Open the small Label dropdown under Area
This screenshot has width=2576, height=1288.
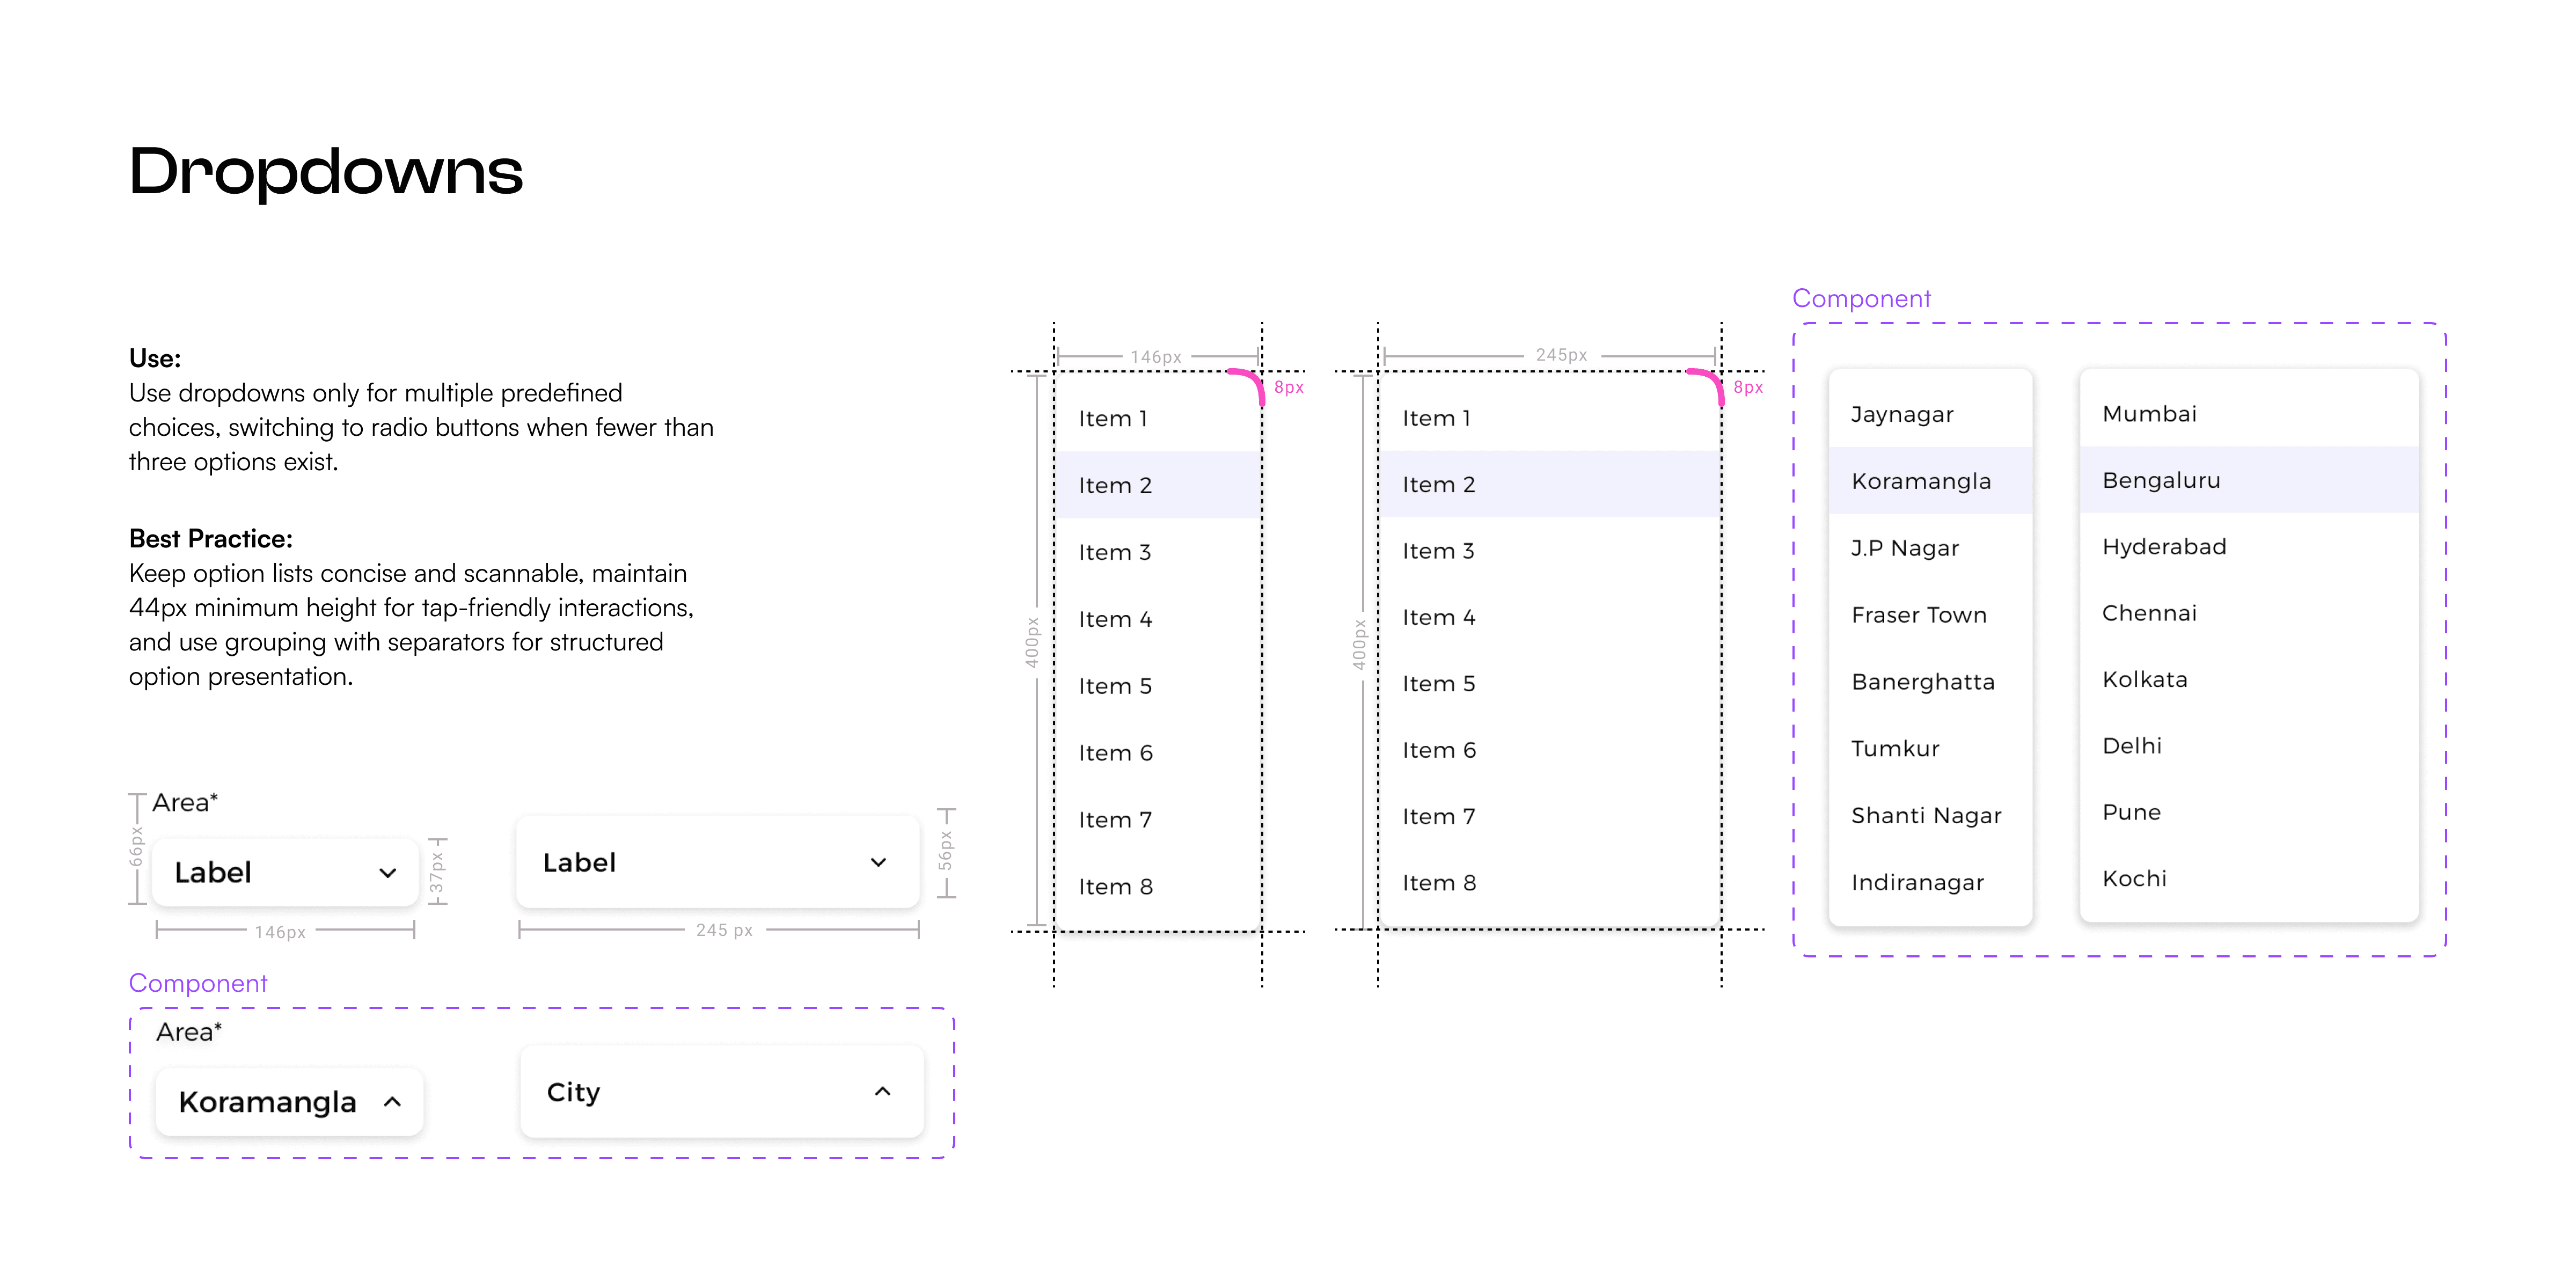click(x=285, y=873)
